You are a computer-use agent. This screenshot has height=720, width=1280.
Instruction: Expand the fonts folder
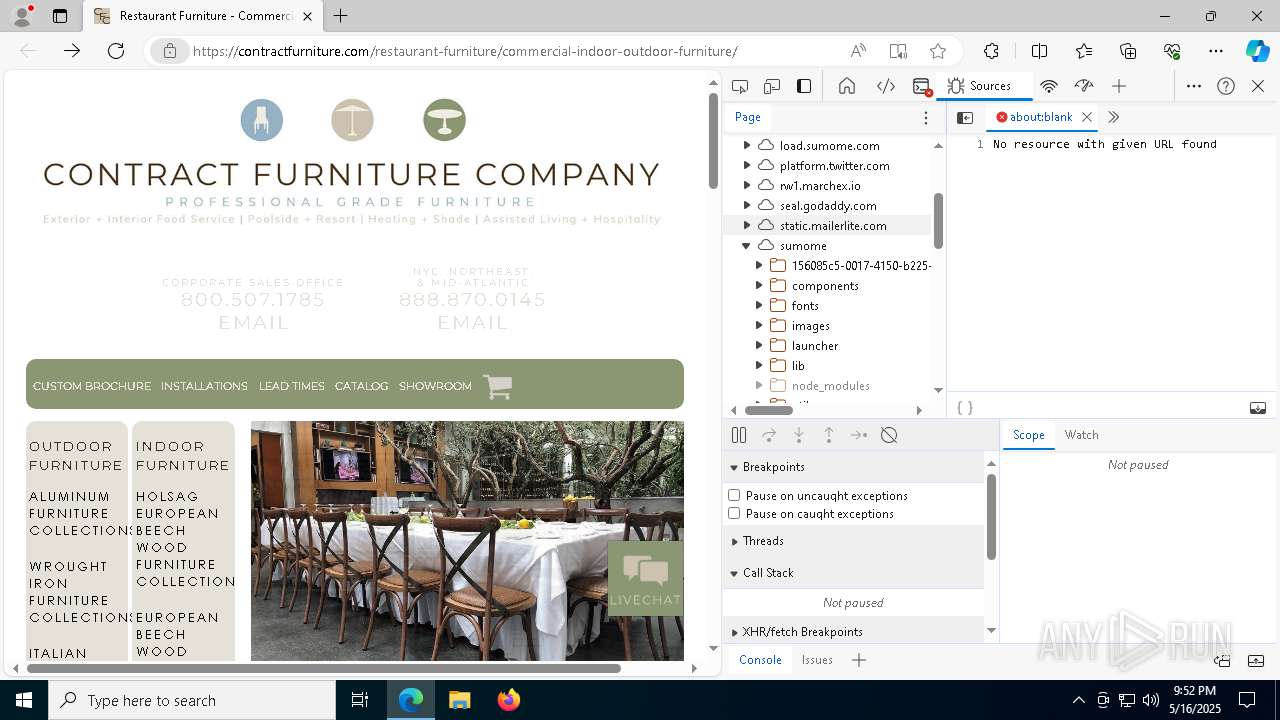coord(758,306)
